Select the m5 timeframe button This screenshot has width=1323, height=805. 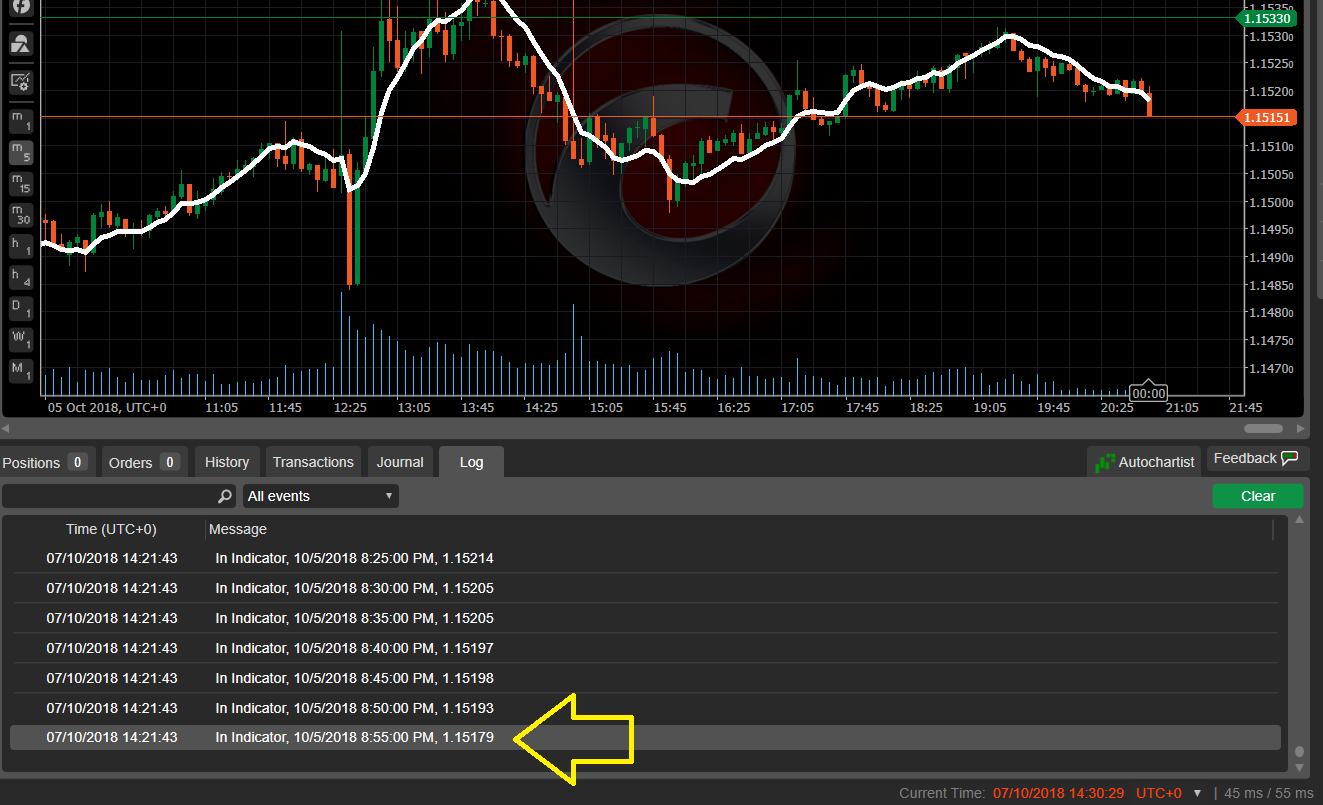click(x=21, y=152)
